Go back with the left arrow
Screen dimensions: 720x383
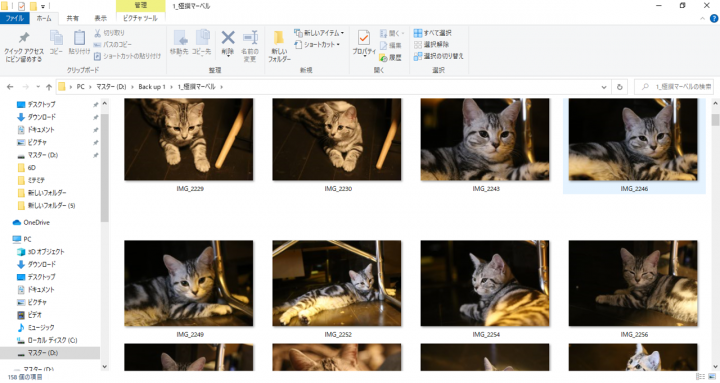pyautogui.click(x=10, y=87)
